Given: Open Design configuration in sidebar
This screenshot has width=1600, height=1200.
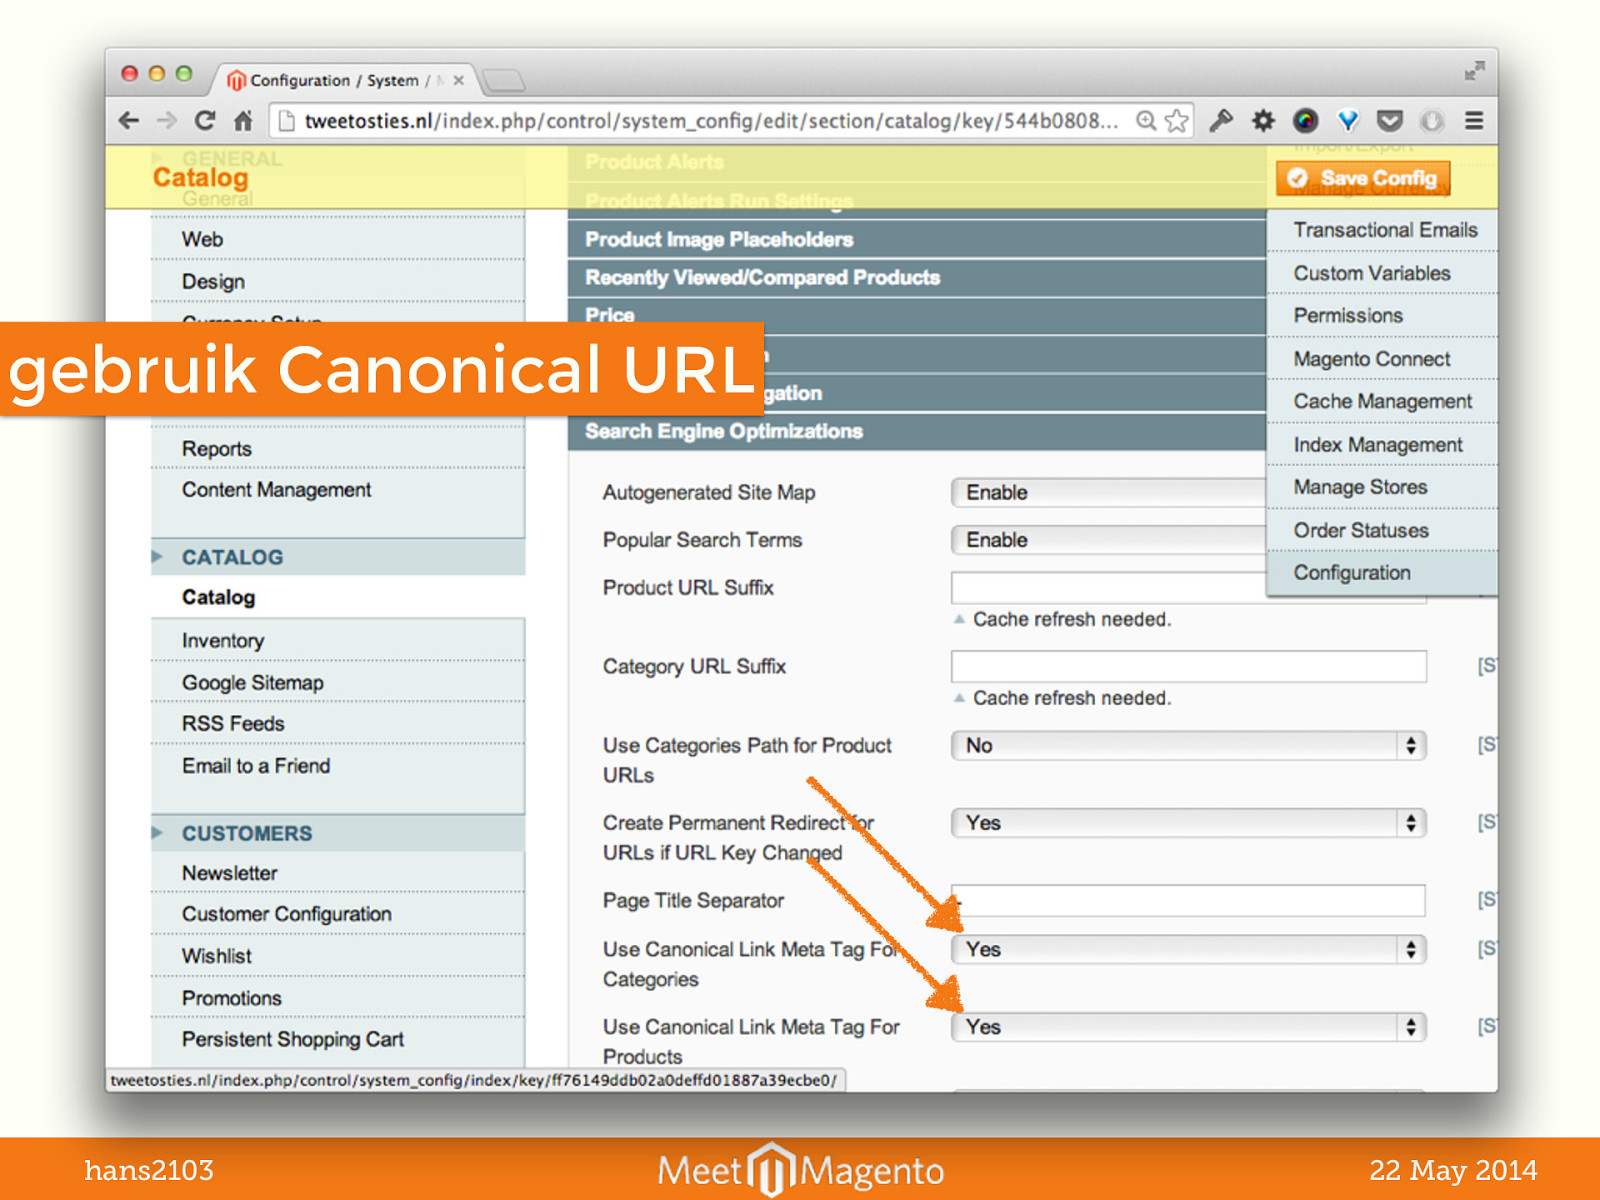Looking at the screenshot, I should [338, 282].
